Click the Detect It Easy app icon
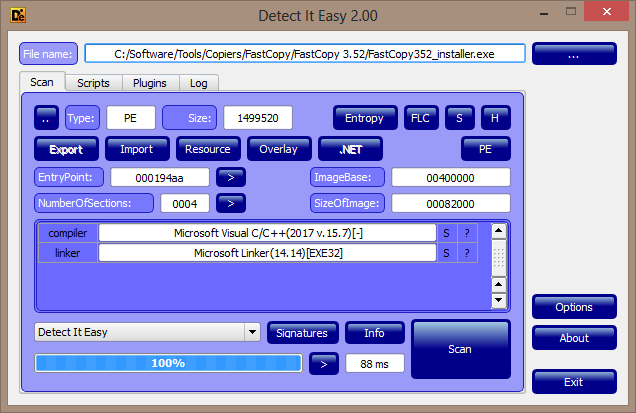 tap(18, 15)
